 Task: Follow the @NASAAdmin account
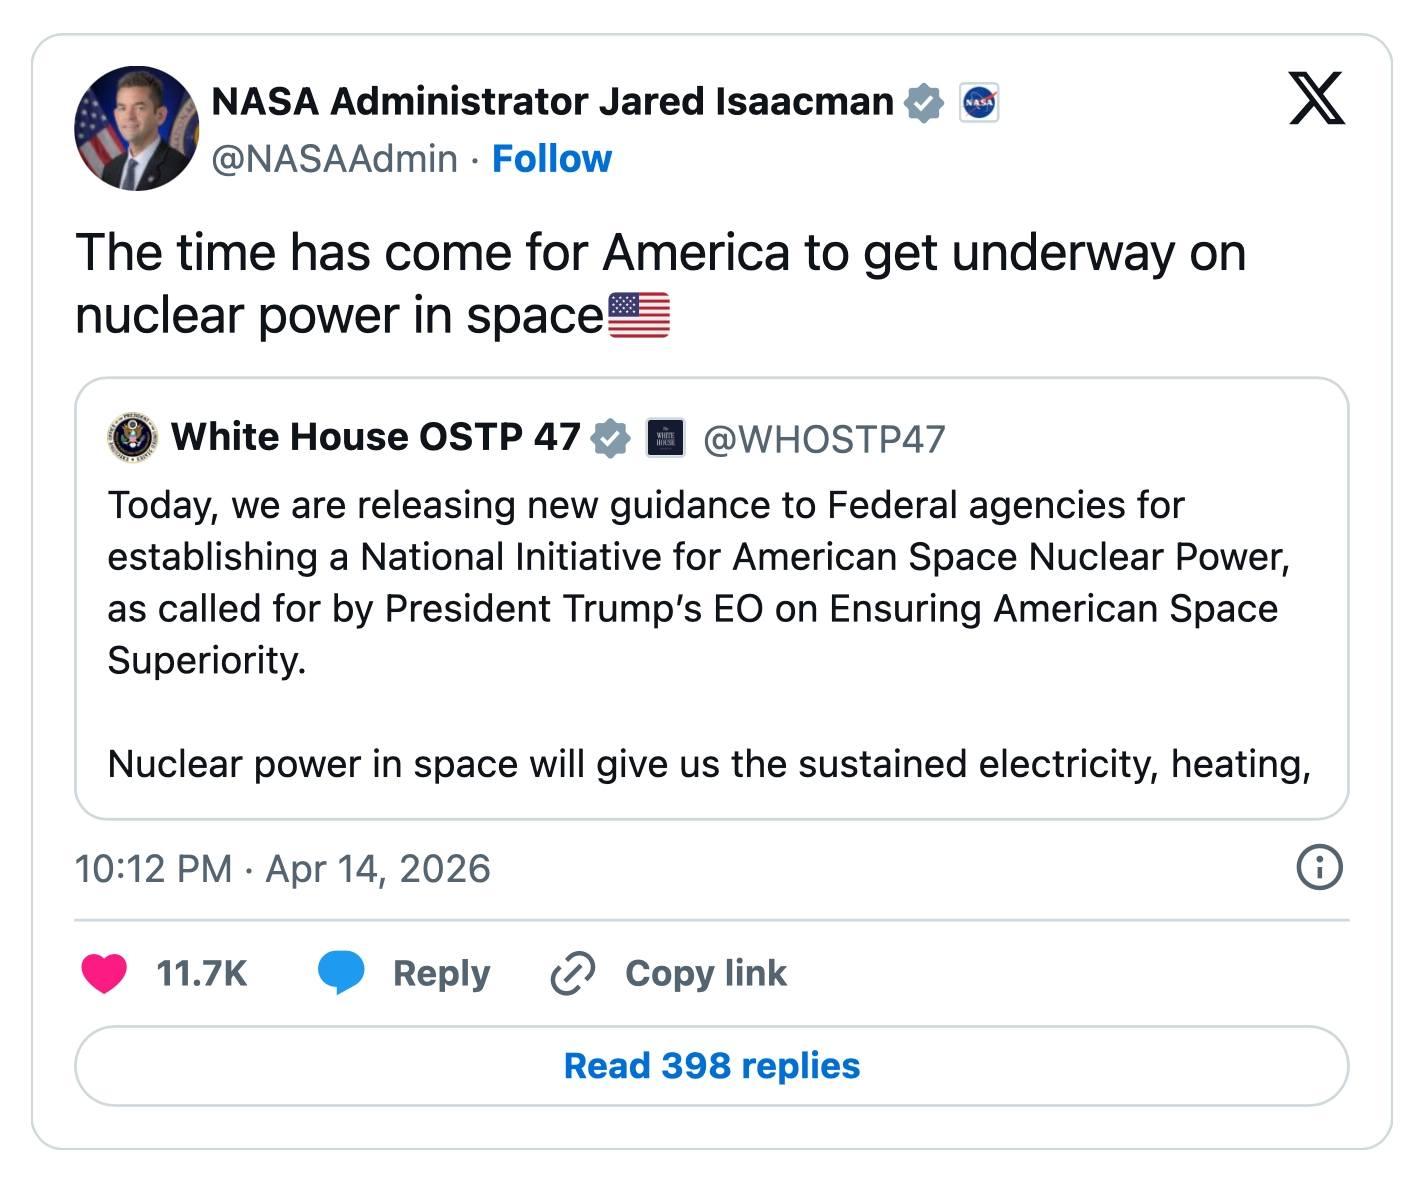click(x=551, y=159)
